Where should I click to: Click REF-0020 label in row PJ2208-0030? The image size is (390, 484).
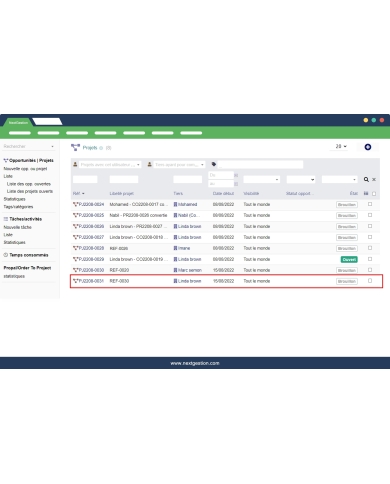pyautogui.click(x=119, y=270)
